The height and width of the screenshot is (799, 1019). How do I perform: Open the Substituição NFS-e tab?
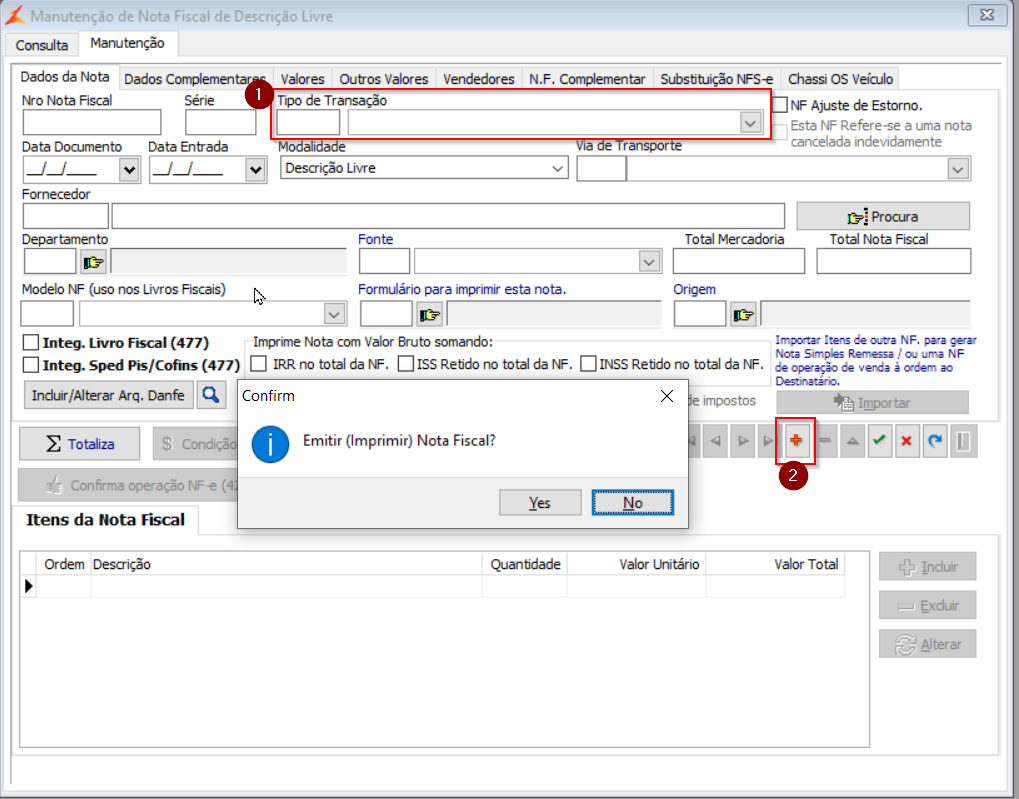[x=717, y=79]
